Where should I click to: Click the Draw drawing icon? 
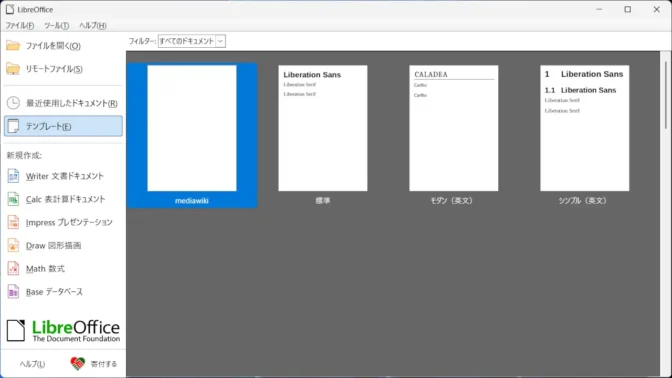tap(13, 245)
